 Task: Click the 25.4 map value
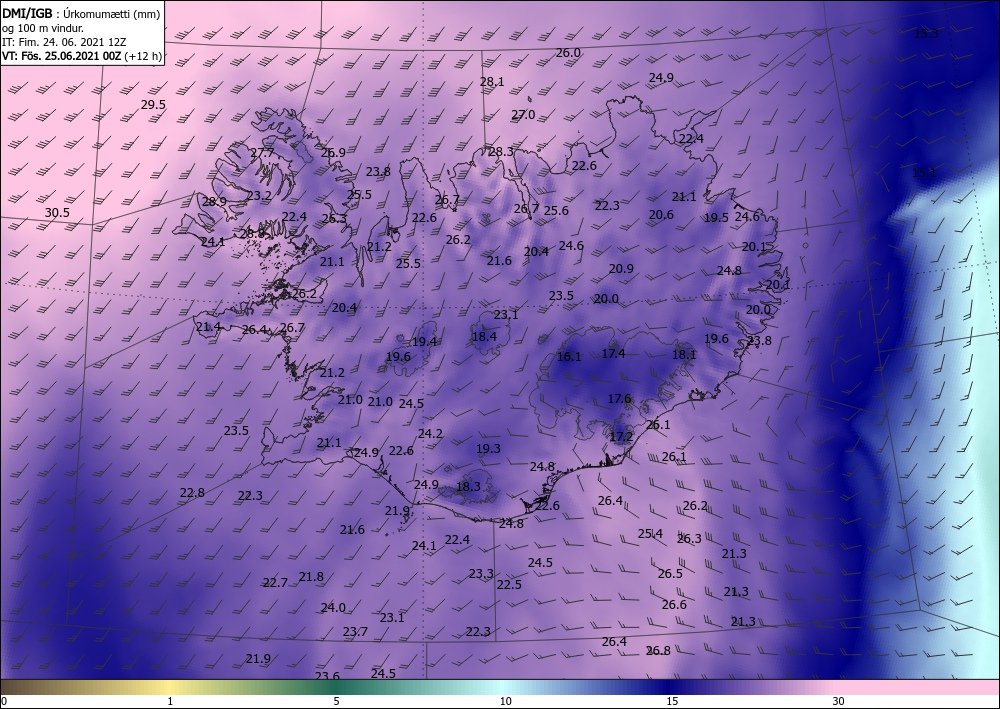[x=650, y=534]
